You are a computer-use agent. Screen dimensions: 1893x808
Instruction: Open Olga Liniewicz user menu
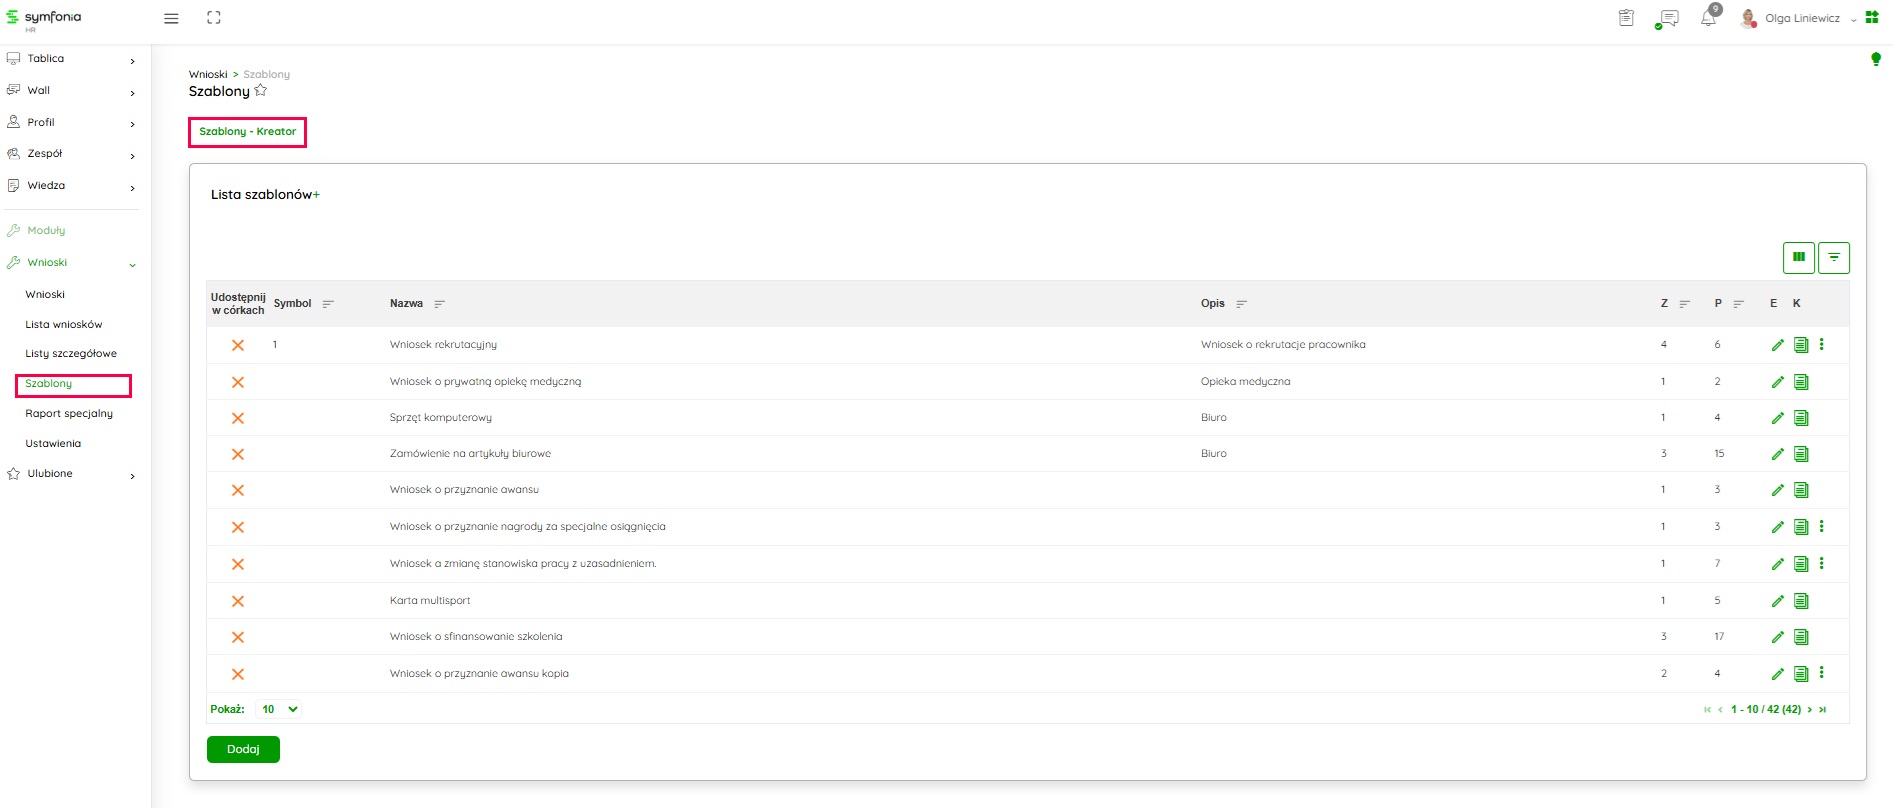(x=1801, y=18)
